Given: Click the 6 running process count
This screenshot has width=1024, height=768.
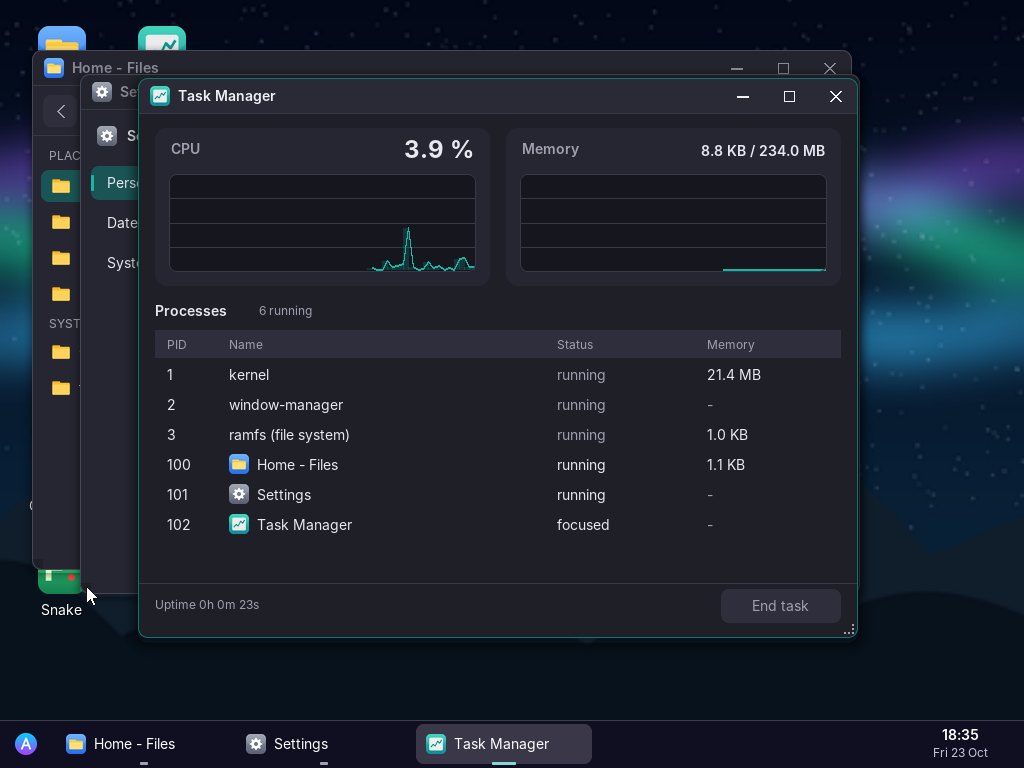Looking at the screenshot, I should 285,311.
